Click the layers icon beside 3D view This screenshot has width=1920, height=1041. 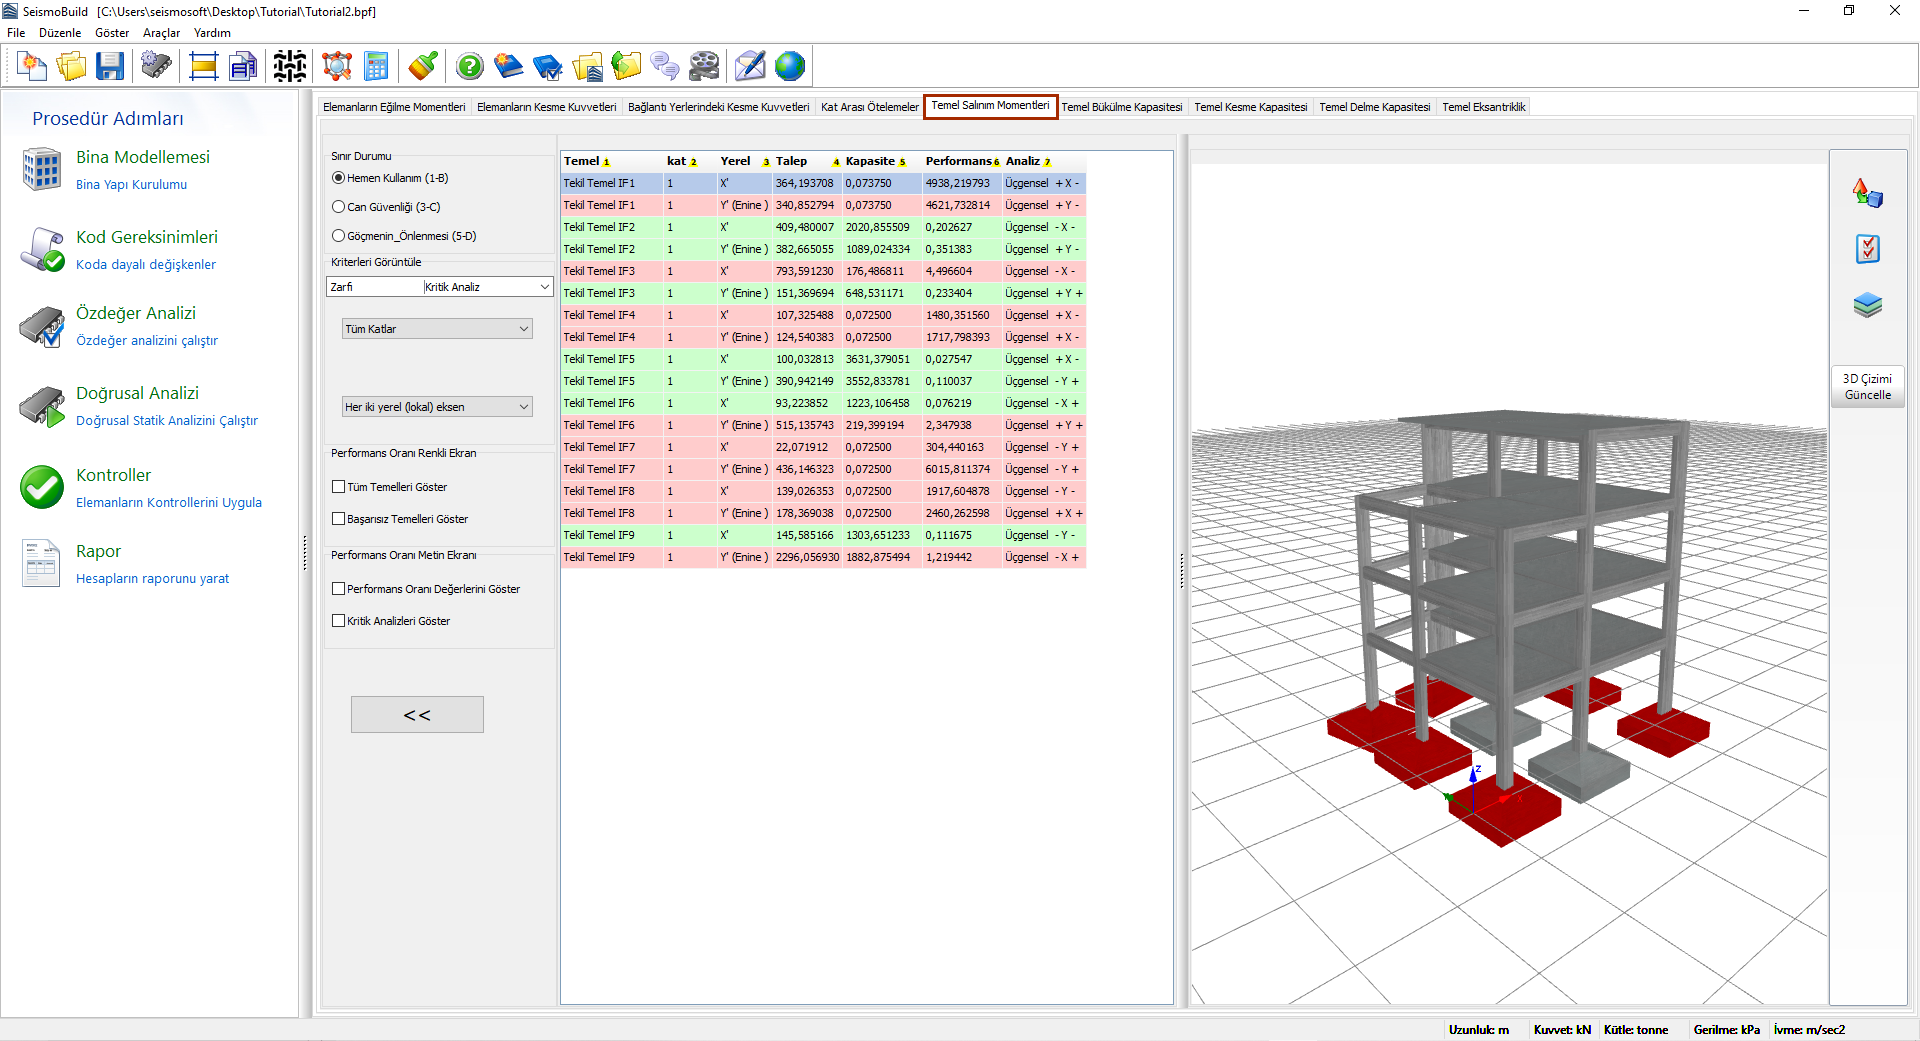point(1867,305)
